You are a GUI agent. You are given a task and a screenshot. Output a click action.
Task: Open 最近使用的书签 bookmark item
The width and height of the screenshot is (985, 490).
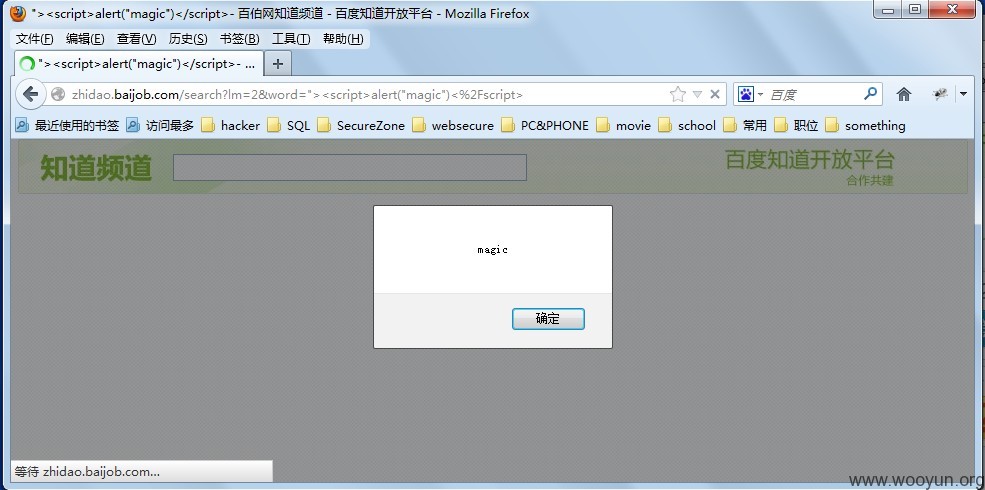[67, 126]
